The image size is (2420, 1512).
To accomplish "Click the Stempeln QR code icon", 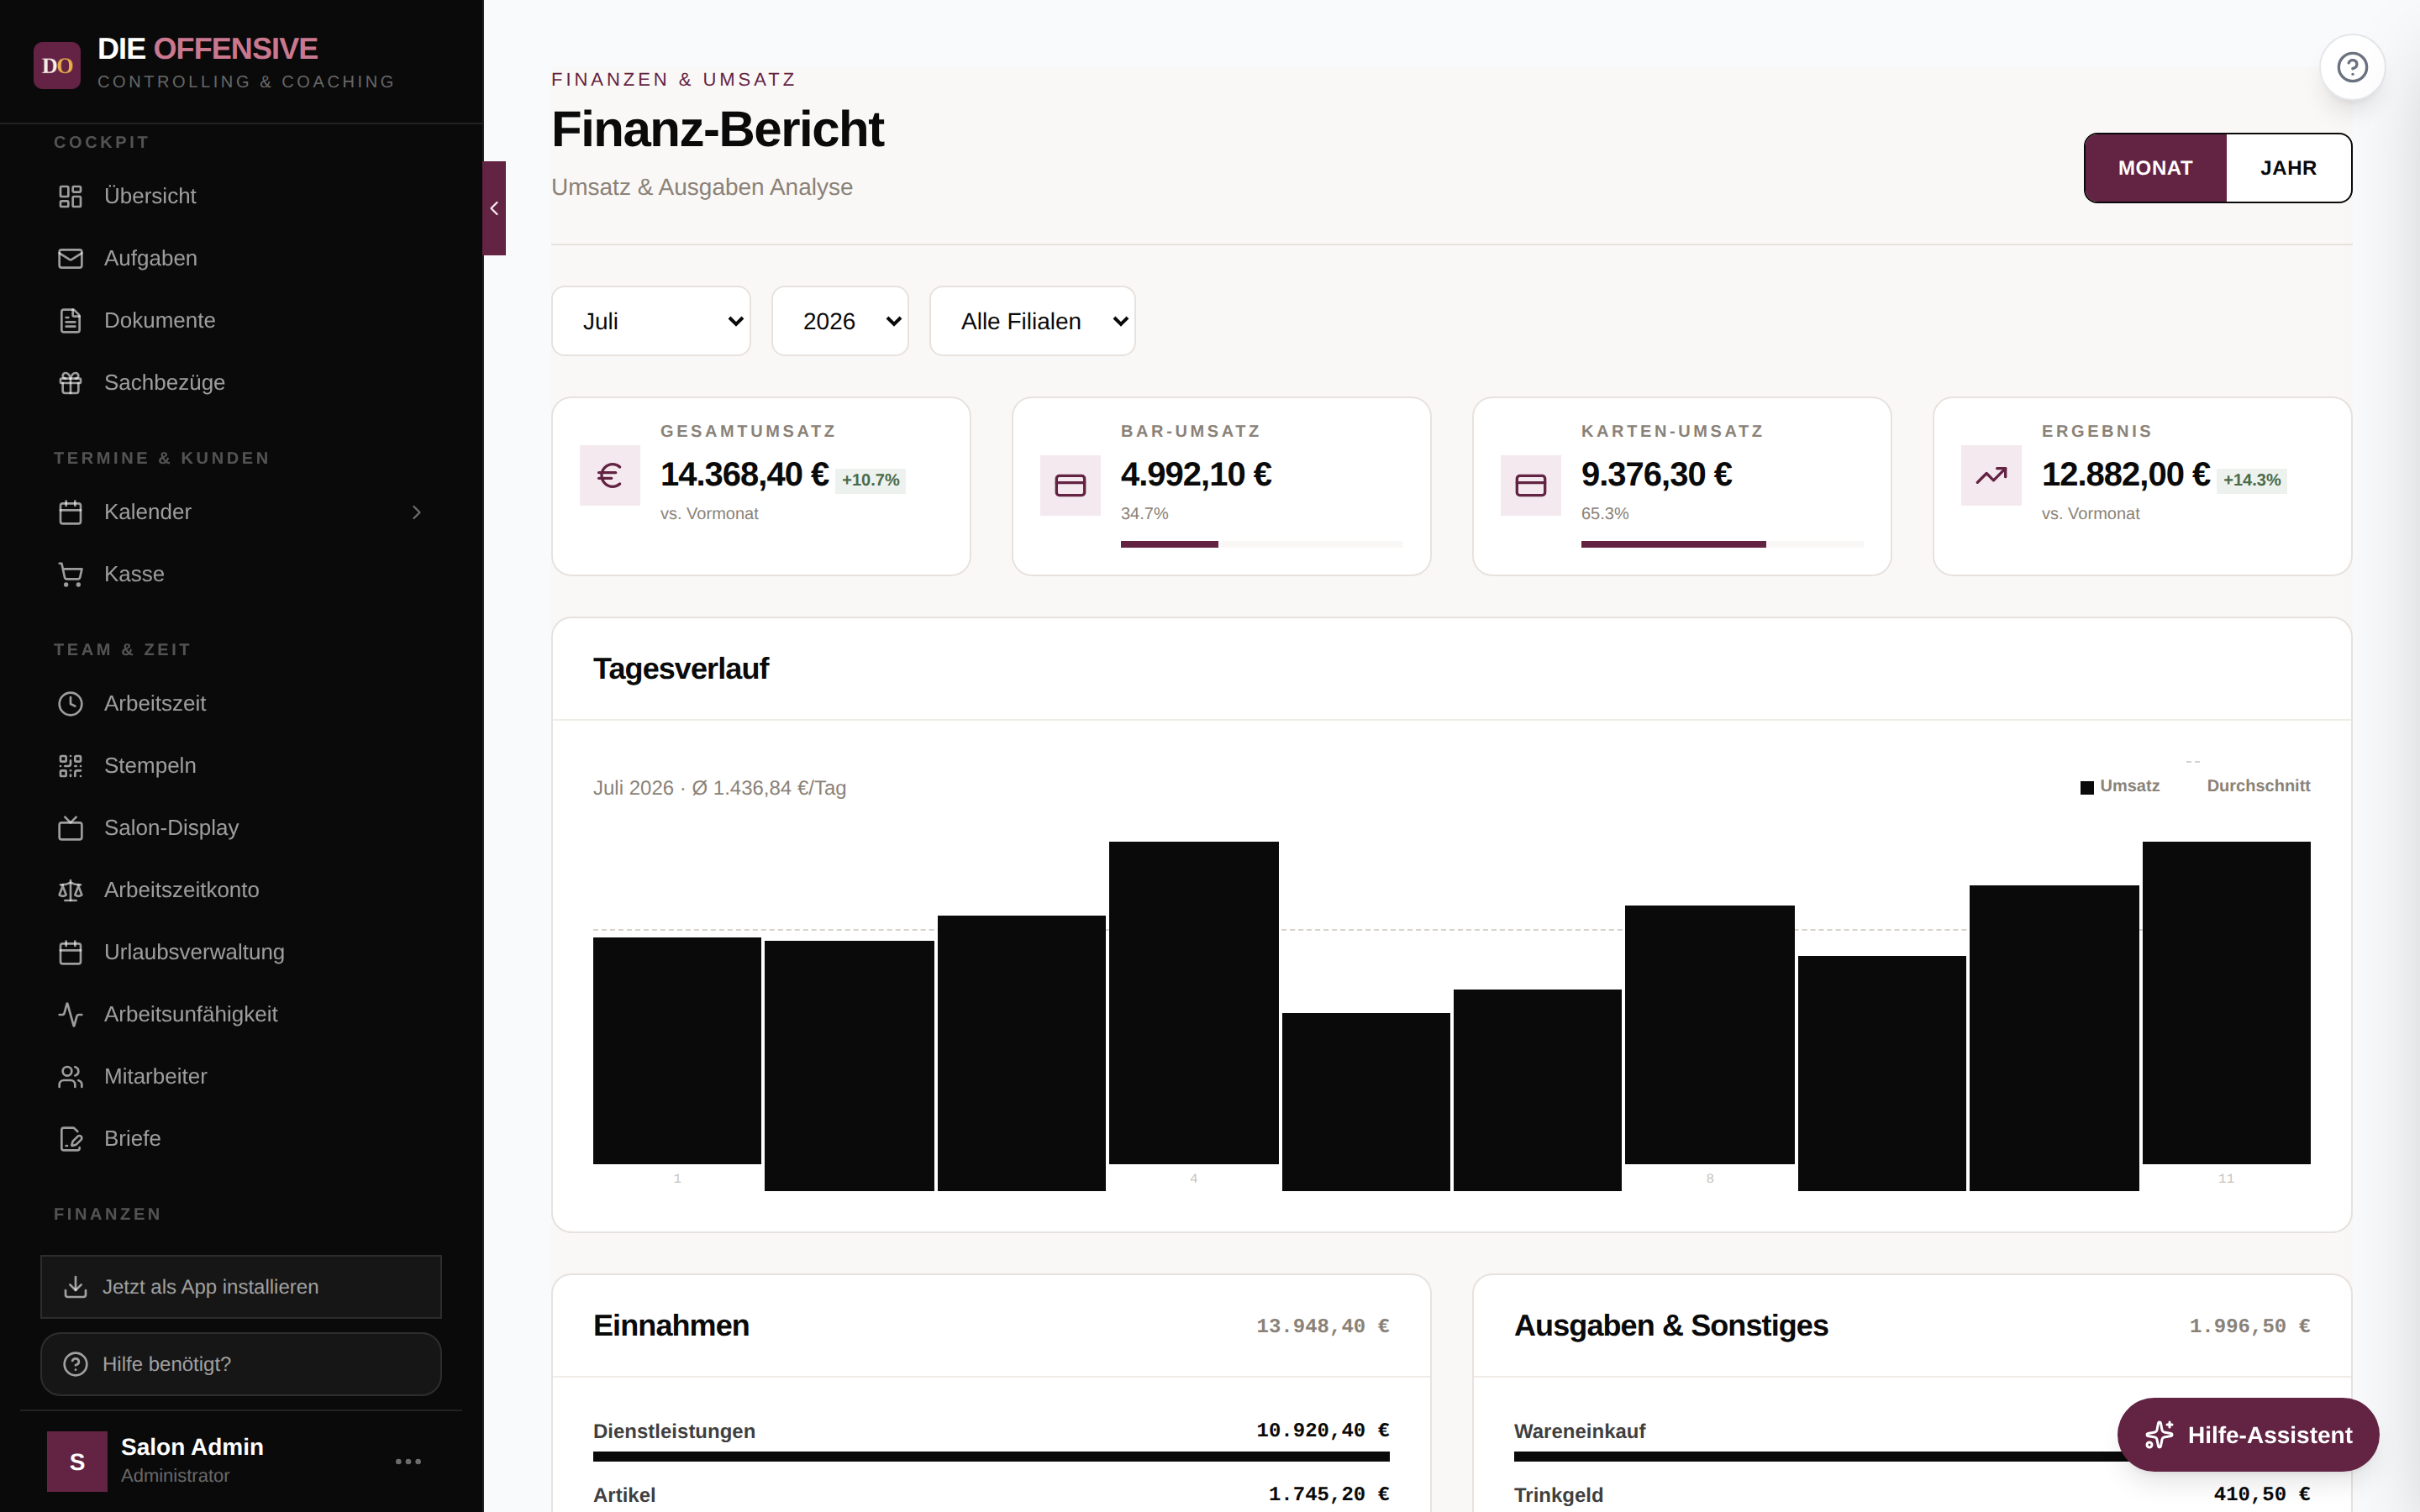I will click(x=70, y=765).
